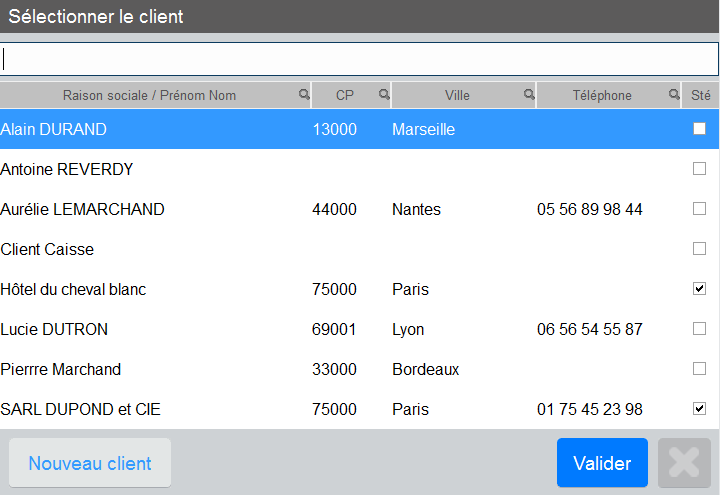Select the Aurélie LEMARCHAND row

pyautogui.click(x=359, y=209)
